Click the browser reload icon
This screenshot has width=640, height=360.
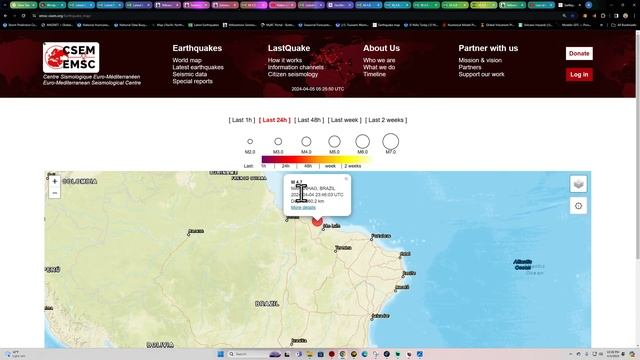(23, 16)
